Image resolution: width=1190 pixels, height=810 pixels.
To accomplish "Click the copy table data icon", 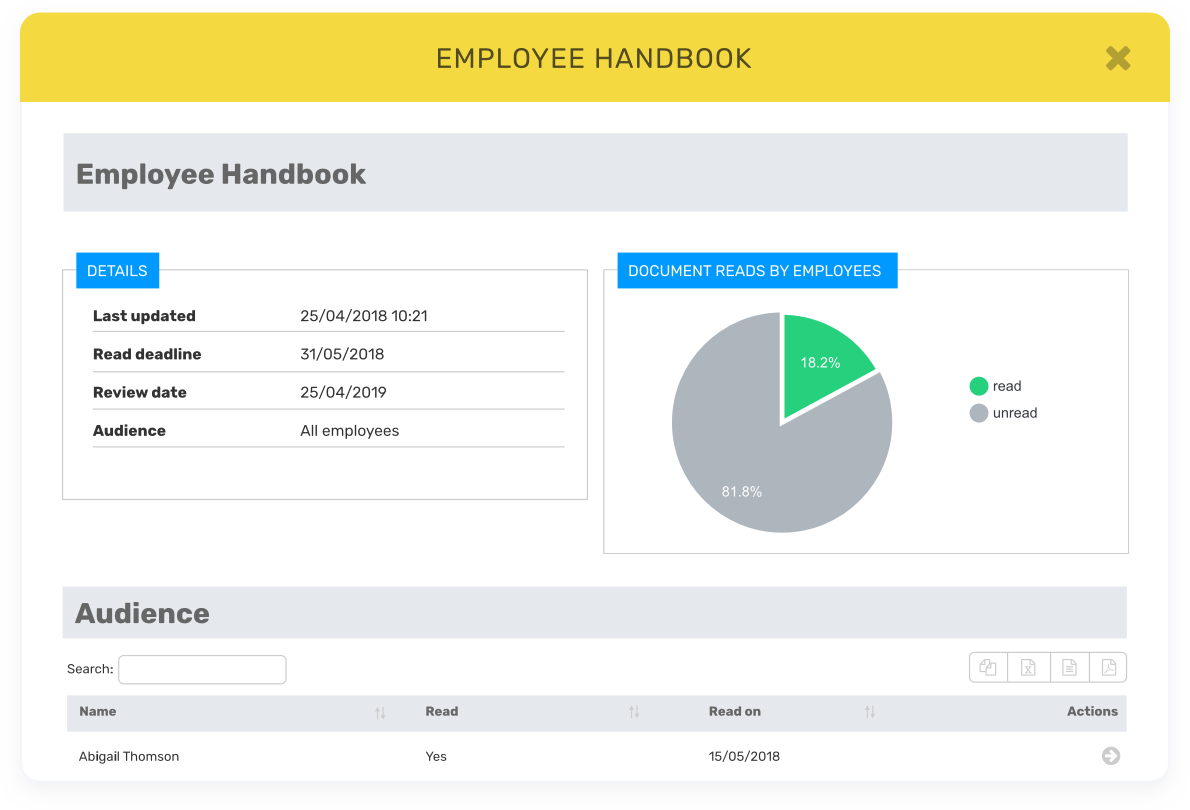I will pos(988,667).
